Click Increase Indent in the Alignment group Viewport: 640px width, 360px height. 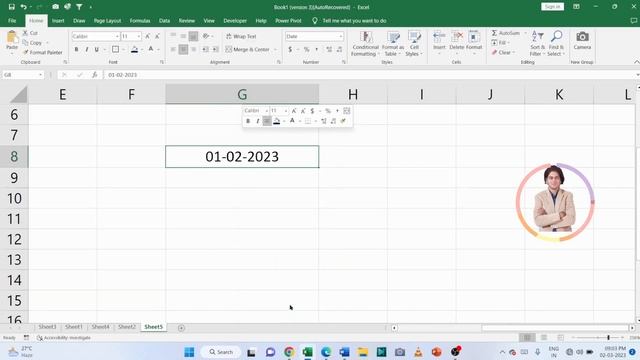(216, 49)
